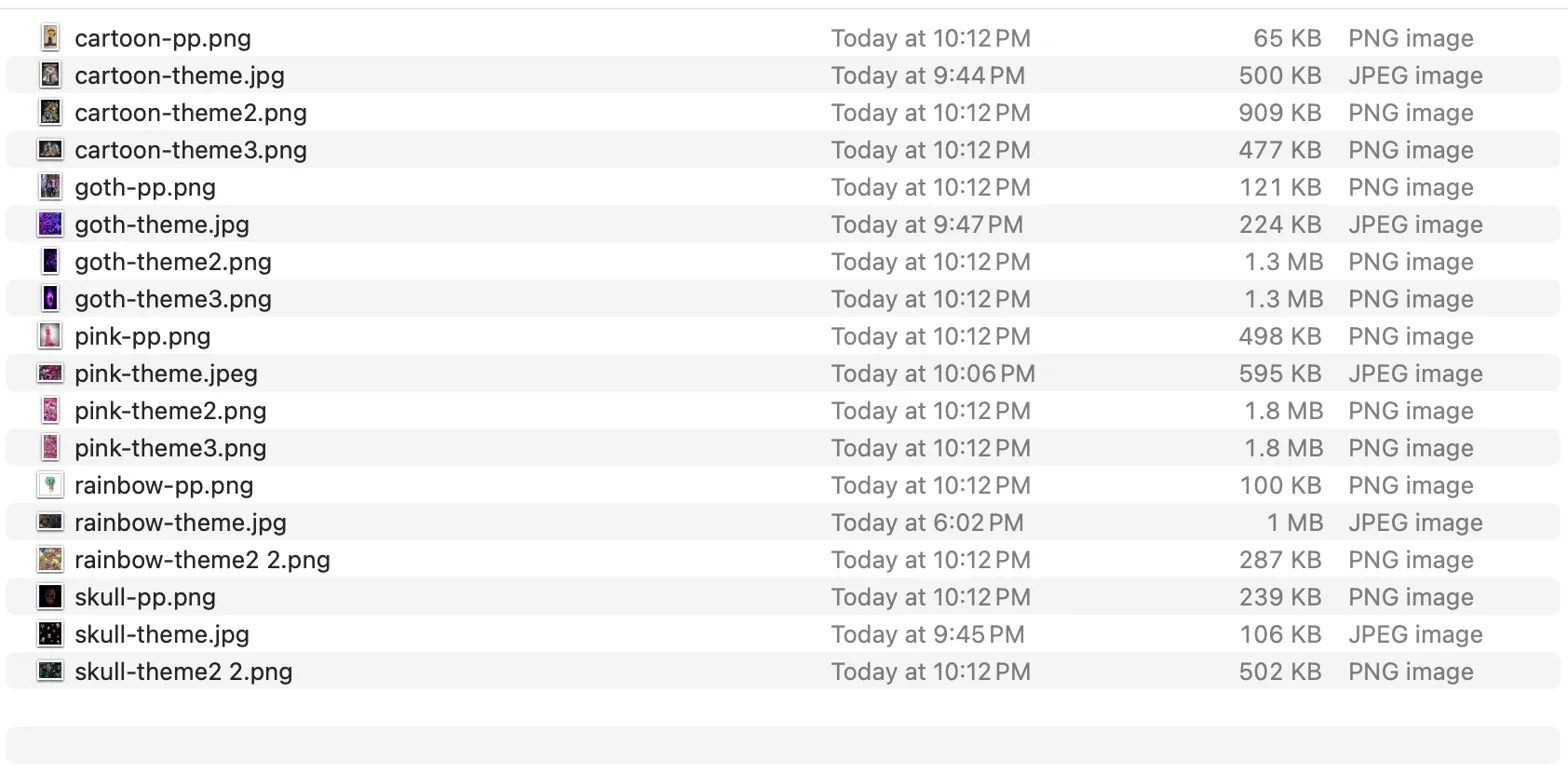Click the 909 KB file size entry
Screen dimensions: 1568x775
click(x=1280, y=113)
